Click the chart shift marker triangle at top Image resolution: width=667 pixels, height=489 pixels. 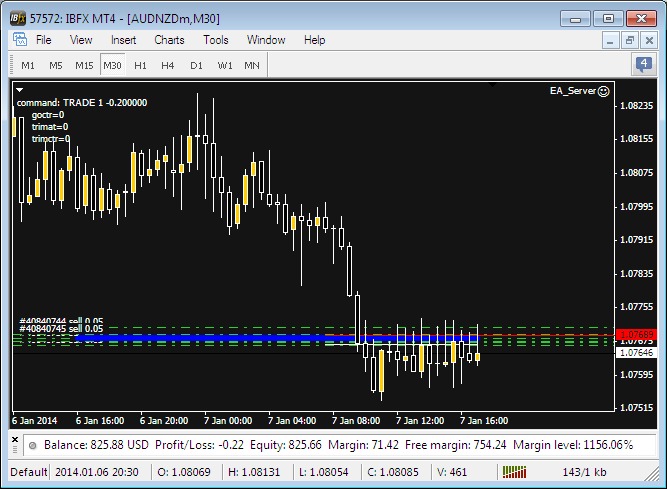pos(492,85)
